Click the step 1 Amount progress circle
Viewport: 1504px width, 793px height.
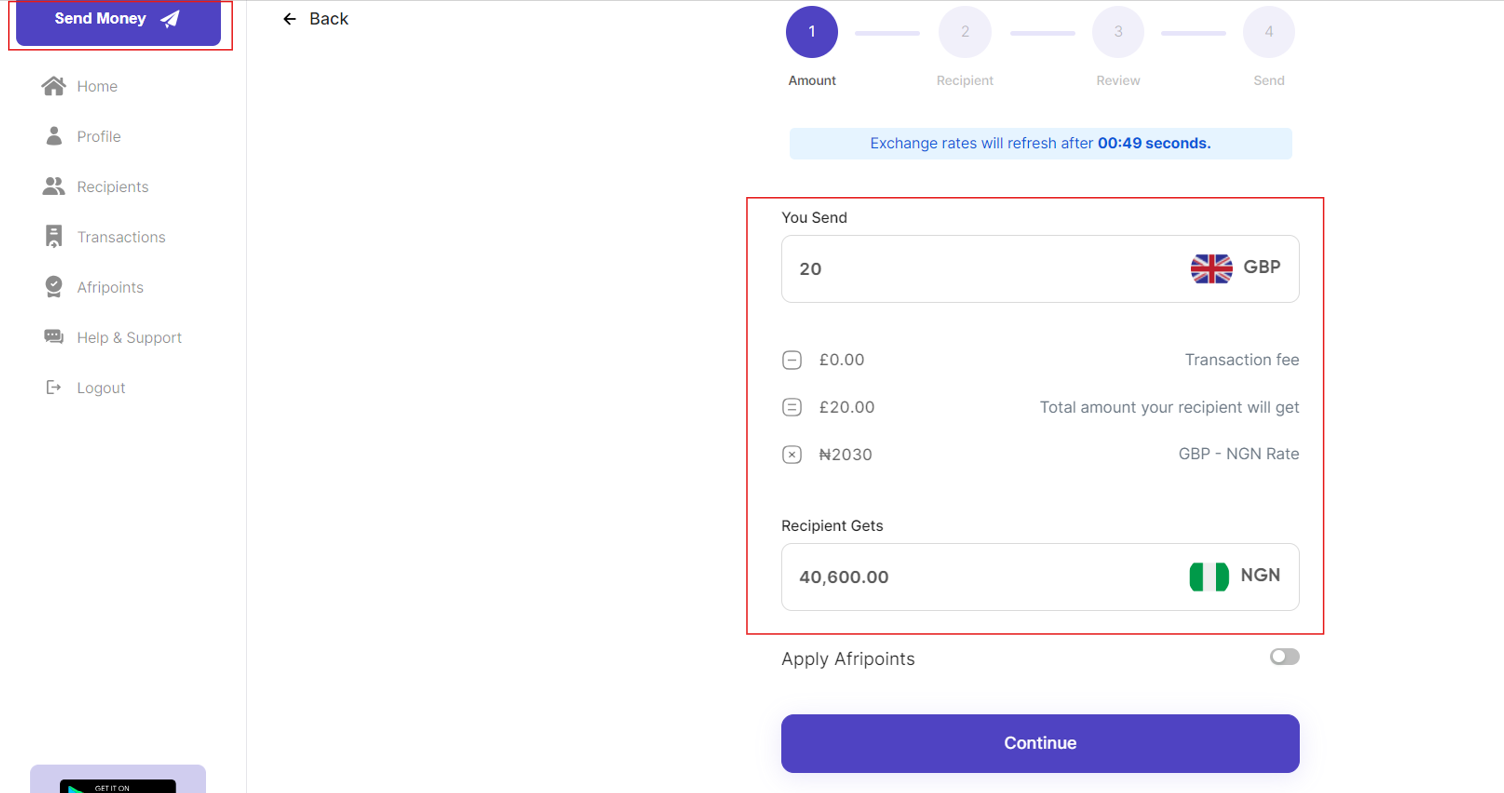pos(811,31)
